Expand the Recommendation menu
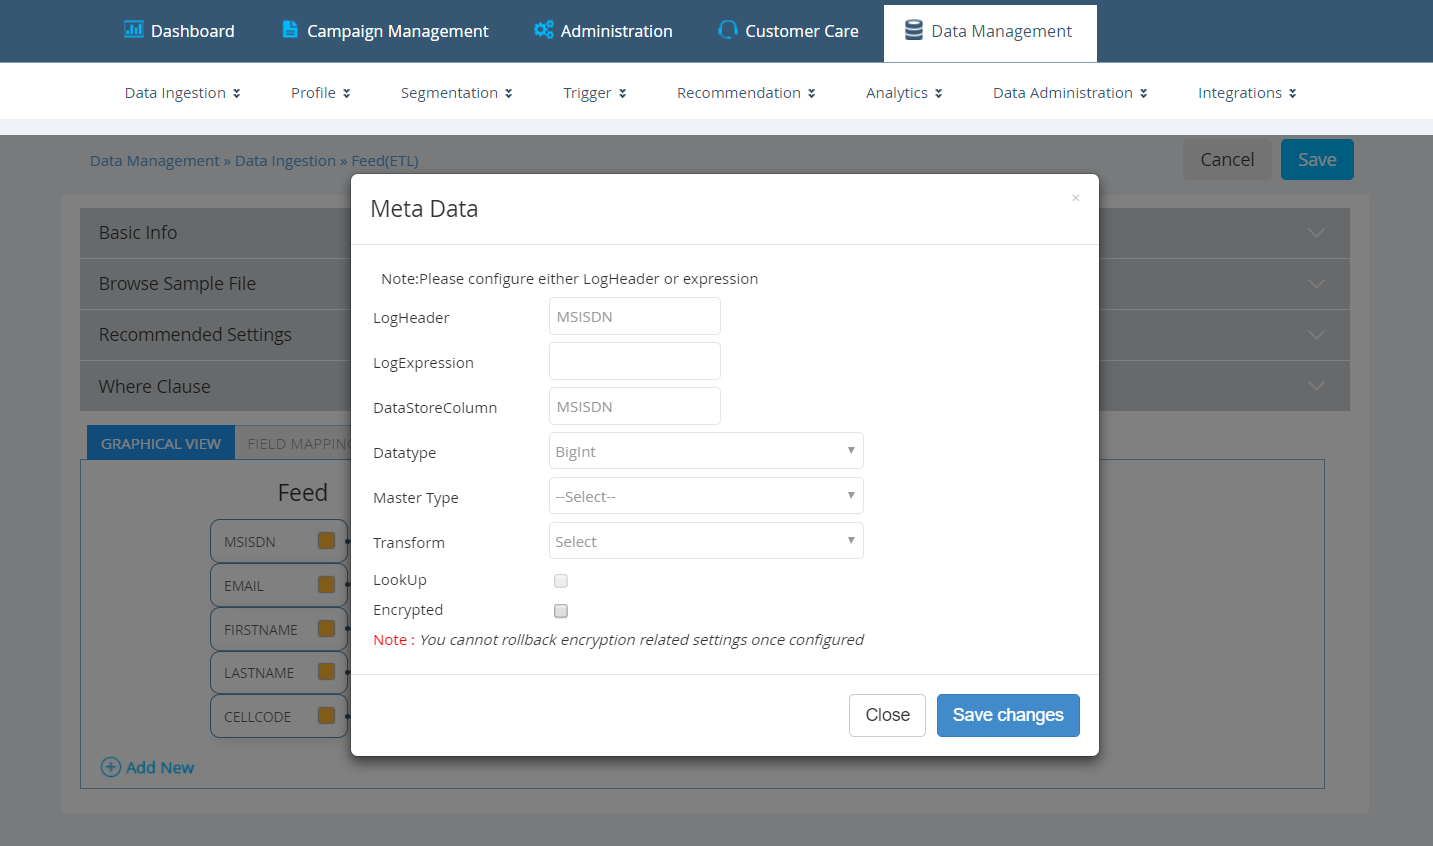1433x846 pixels. tap(746, 93)
